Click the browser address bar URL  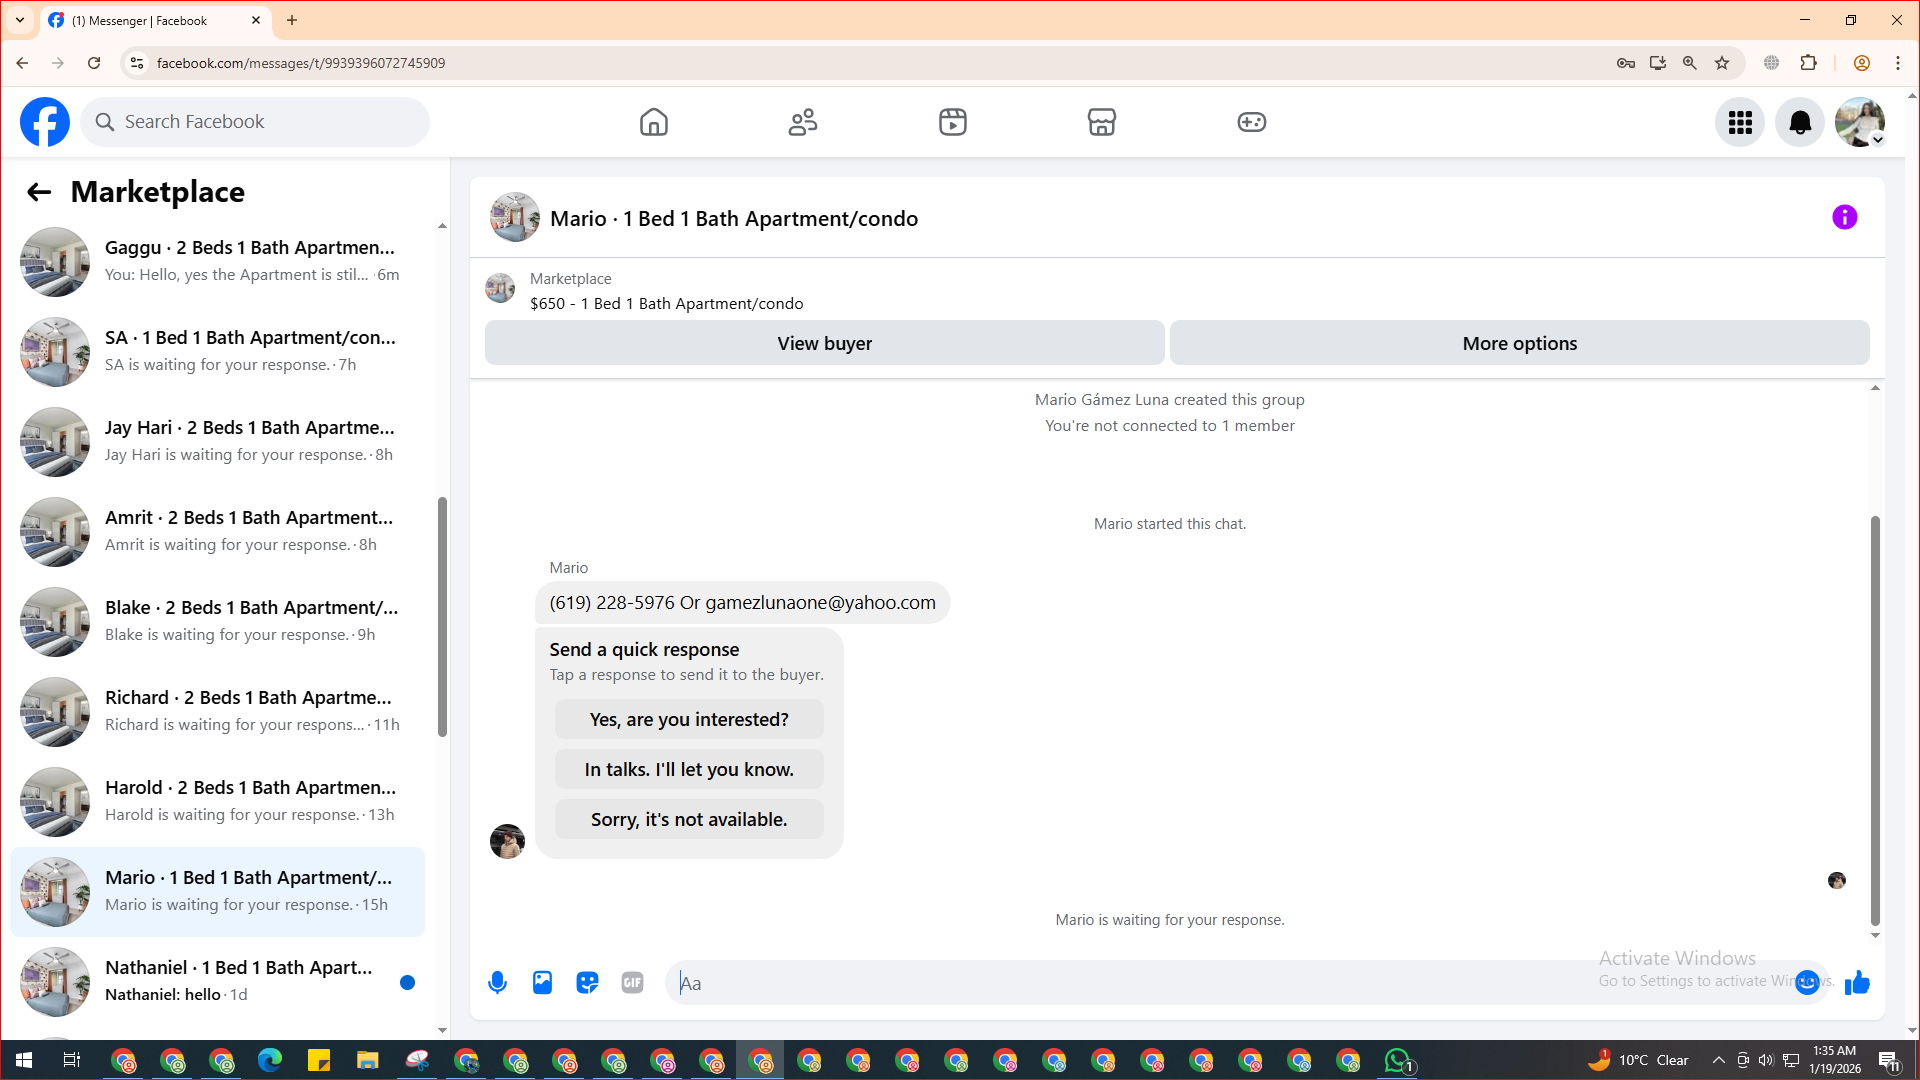[x=301, y=63]
